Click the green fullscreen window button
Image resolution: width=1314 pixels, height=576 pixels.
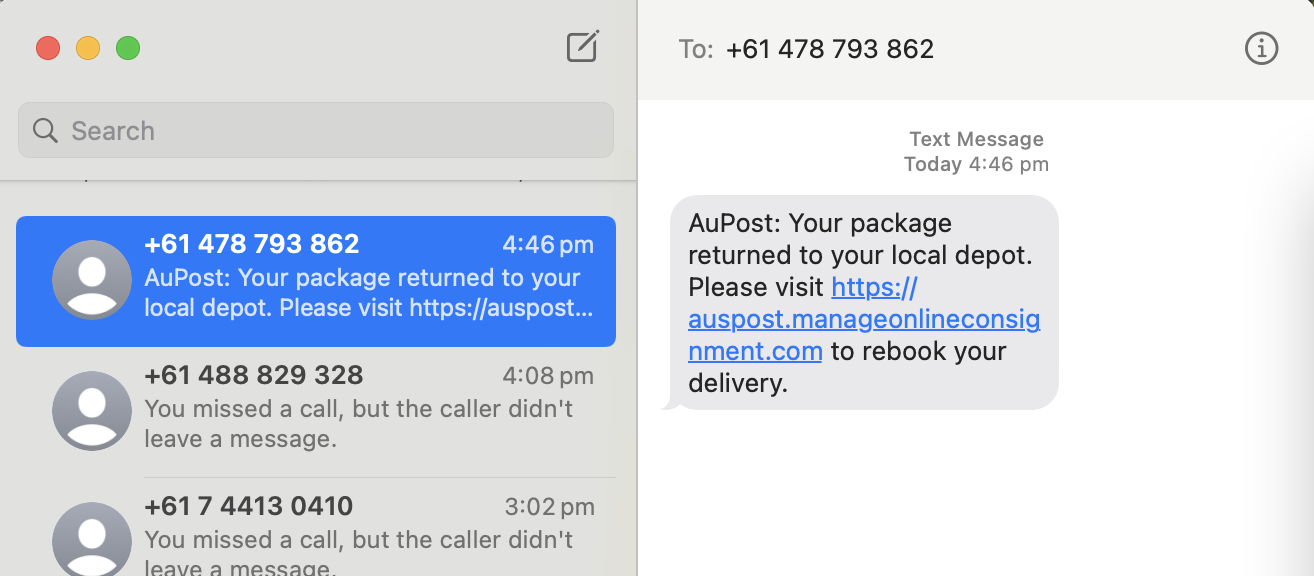[x=128, y=47]
